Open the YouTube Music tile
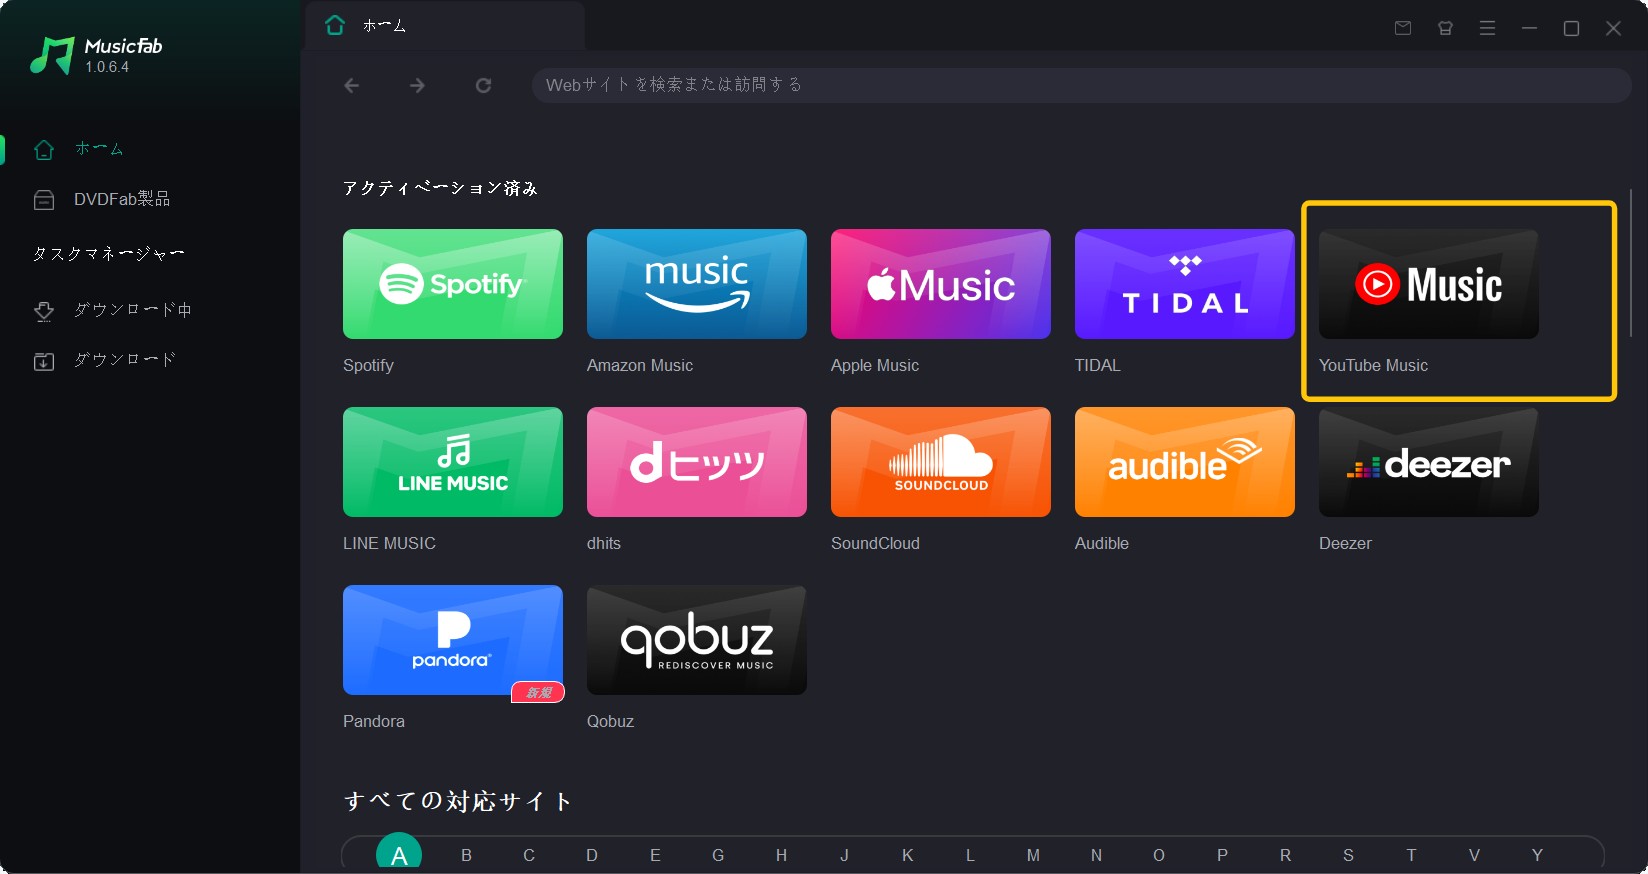 [1428, 284]
